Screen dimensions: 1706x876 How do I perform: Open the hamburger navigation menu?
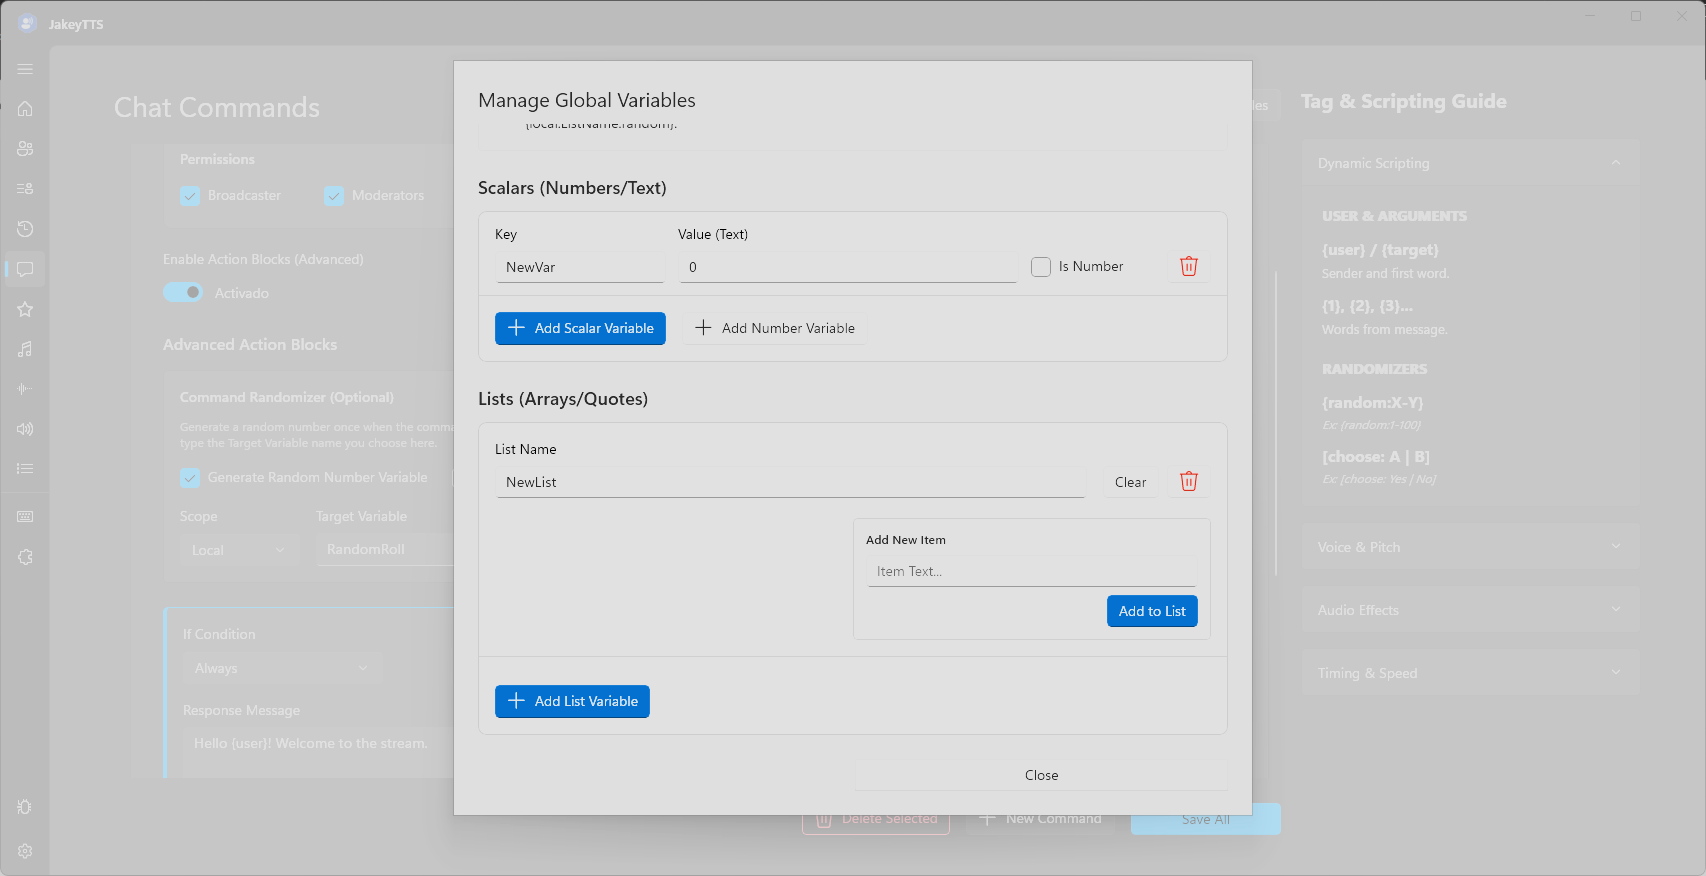point(25,69)
